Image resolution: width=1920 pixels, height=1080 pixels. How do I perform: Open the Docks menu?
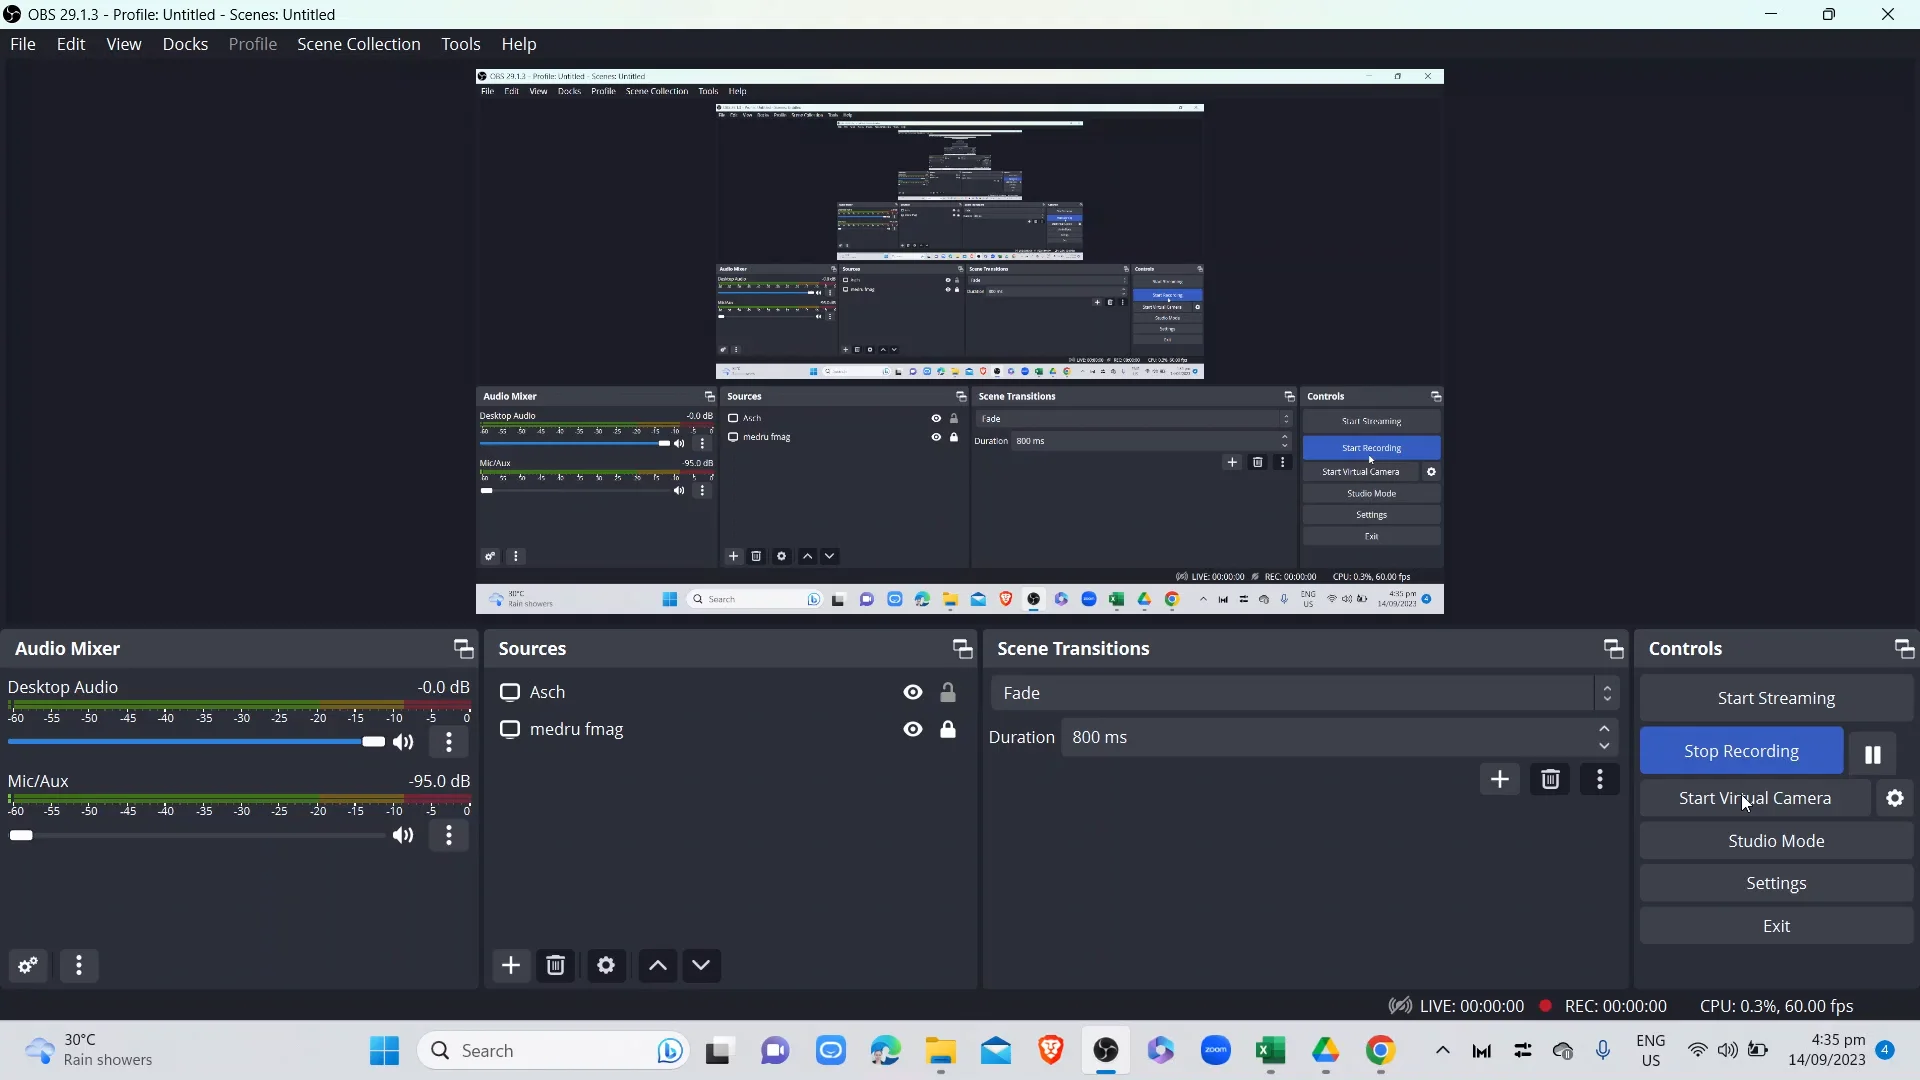185,44
